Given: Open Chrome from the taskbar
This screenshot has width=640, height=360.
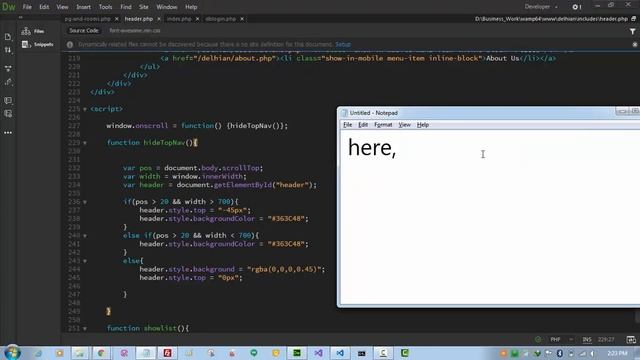Looking at the screenshot, I should tap(101, 353).
